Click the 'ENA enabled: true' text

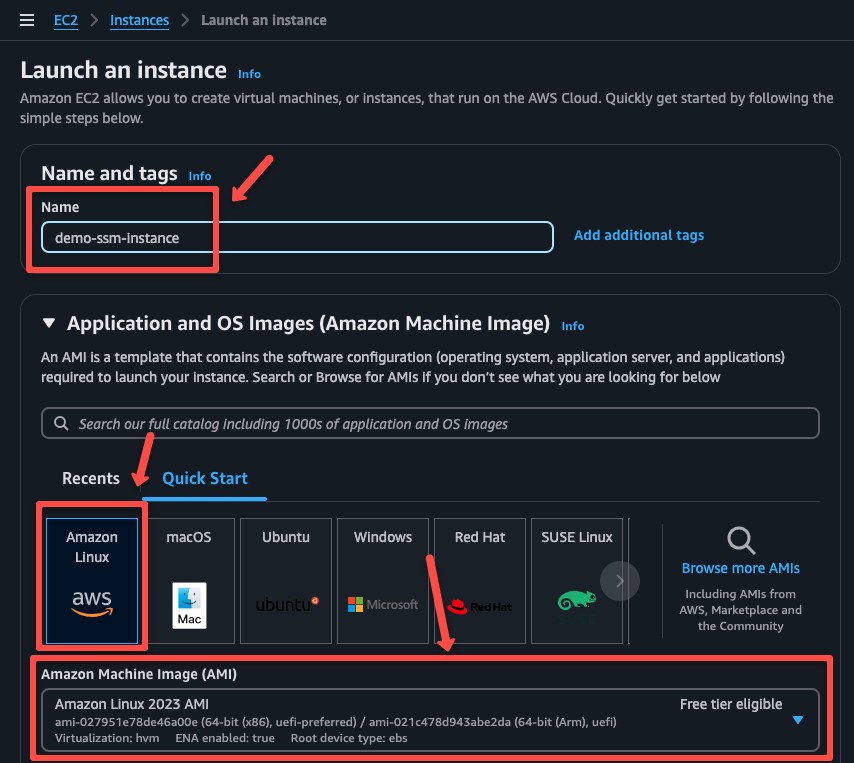coord(225,738)
